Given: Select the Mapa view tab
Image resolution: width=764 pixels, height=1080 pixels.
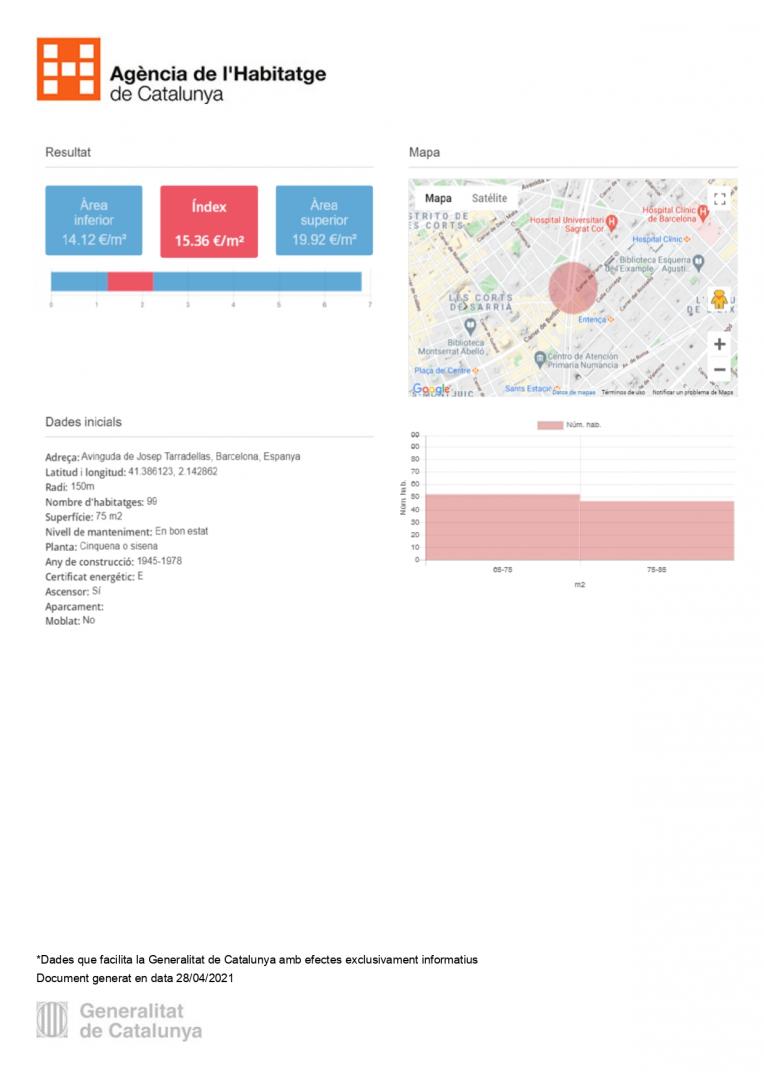Looking at the screenshot, I should pyautogui.click(x=438, y=198).
